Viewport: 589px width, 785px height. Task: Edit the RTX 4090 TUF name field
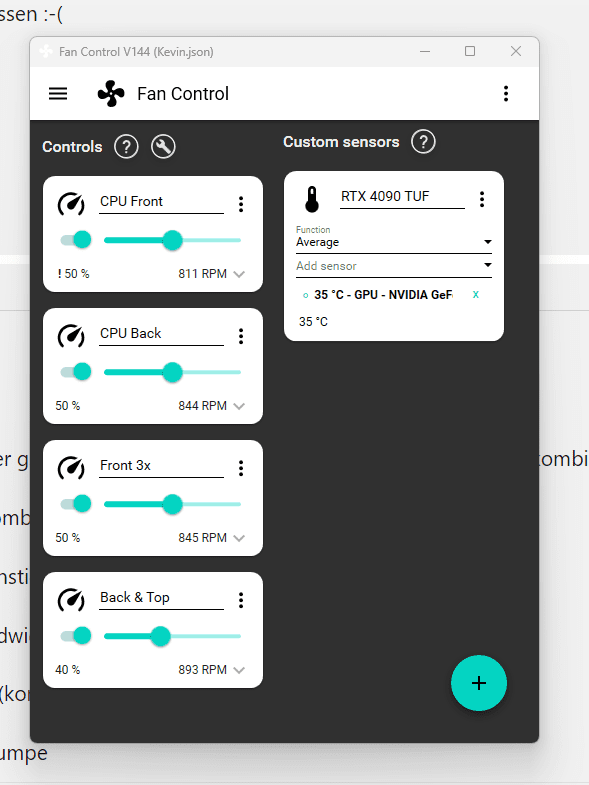pyautogui.click(x=402, y=197)
